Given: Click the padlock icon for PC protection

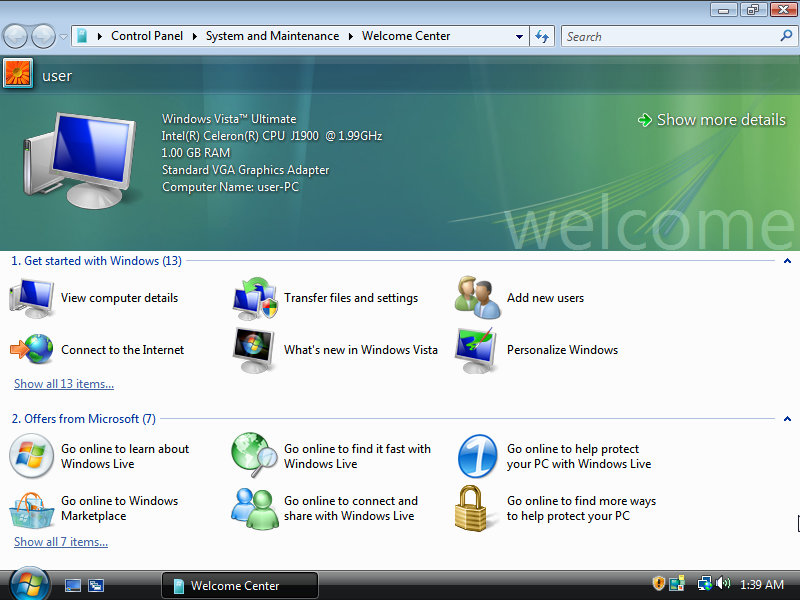Looking at the screenshot, I should [x=477, y=508].
